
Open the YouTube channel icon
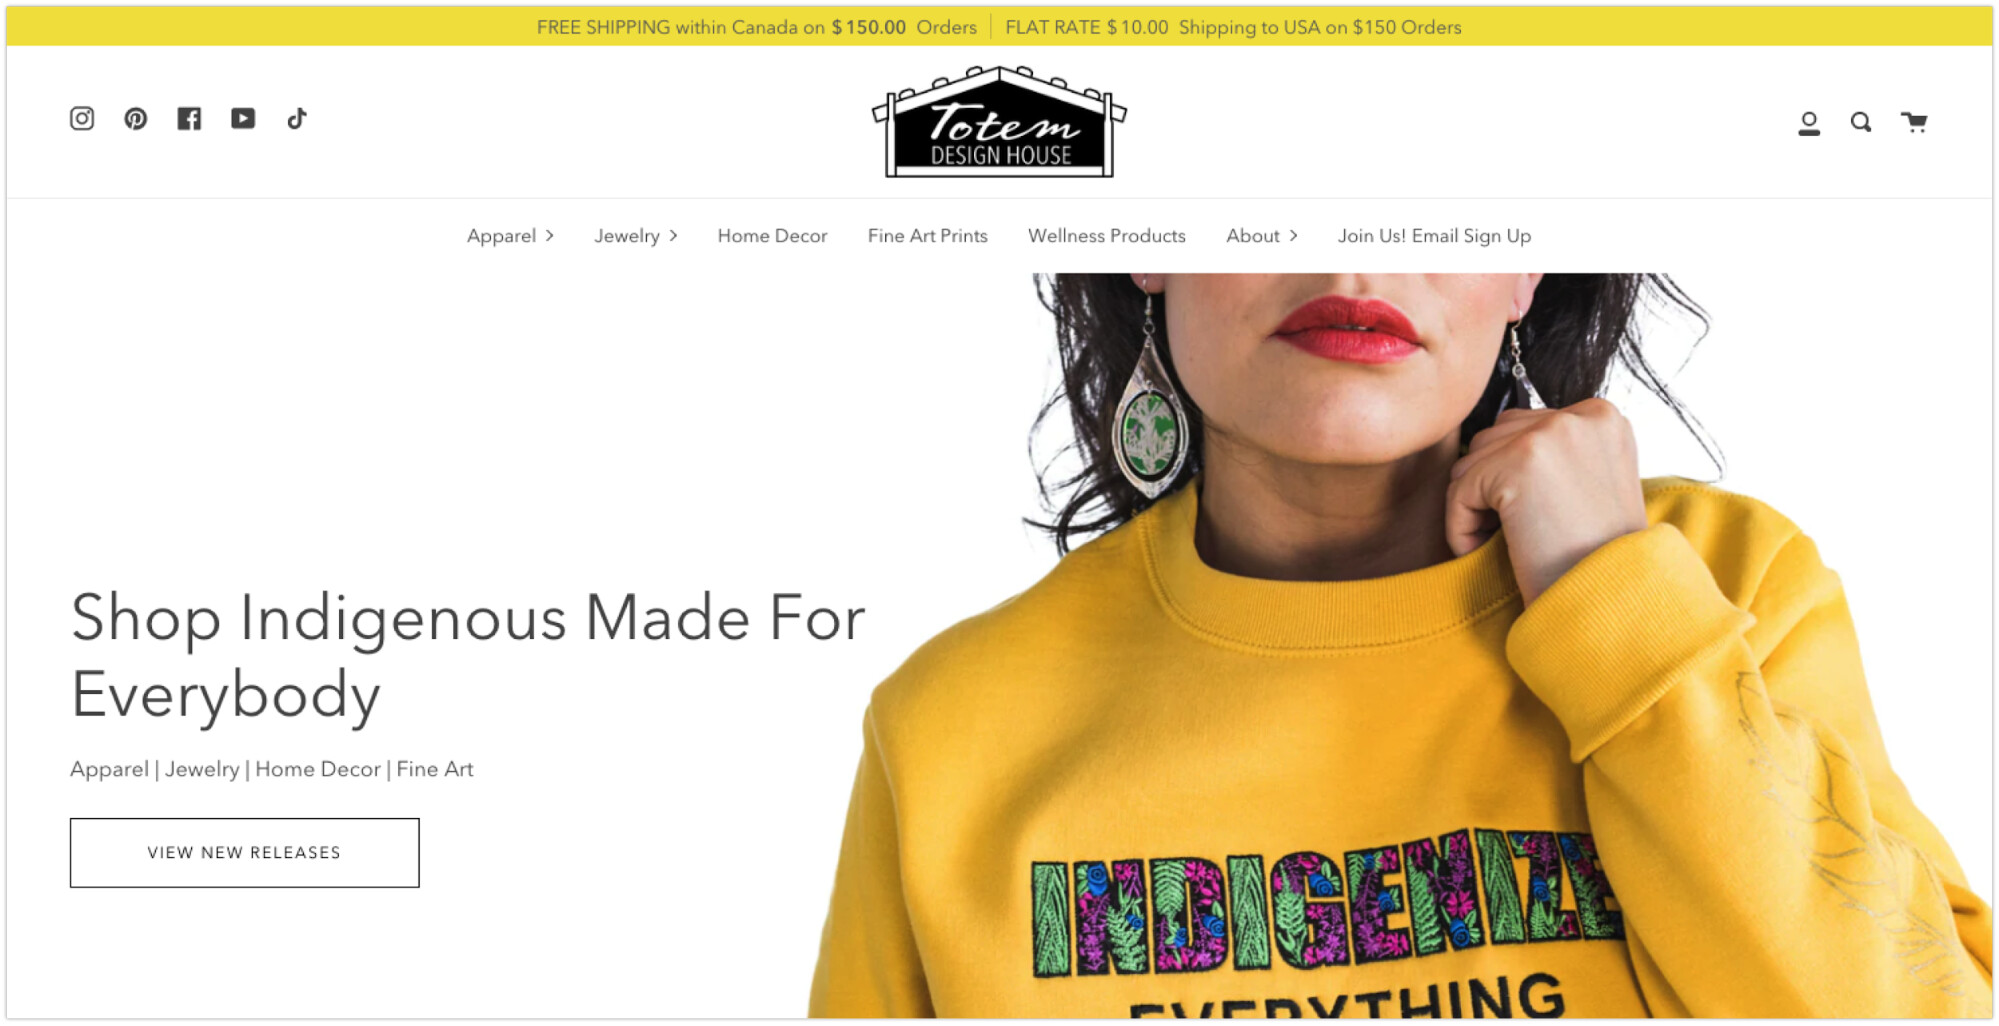[x=243, y=119]
